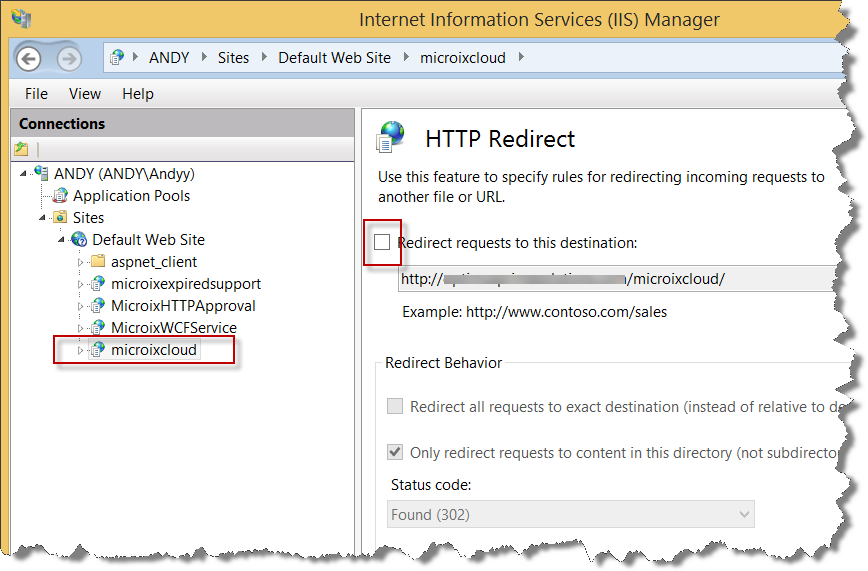Screen dimensions: 868x571
Task: Click the ANDY server node icon
Action: 41,174
